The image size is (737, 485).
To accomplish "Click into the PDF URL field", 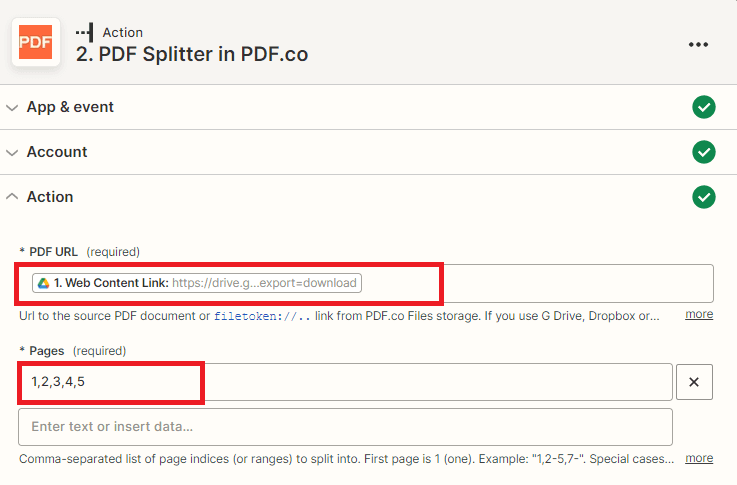I will (366, 283).
